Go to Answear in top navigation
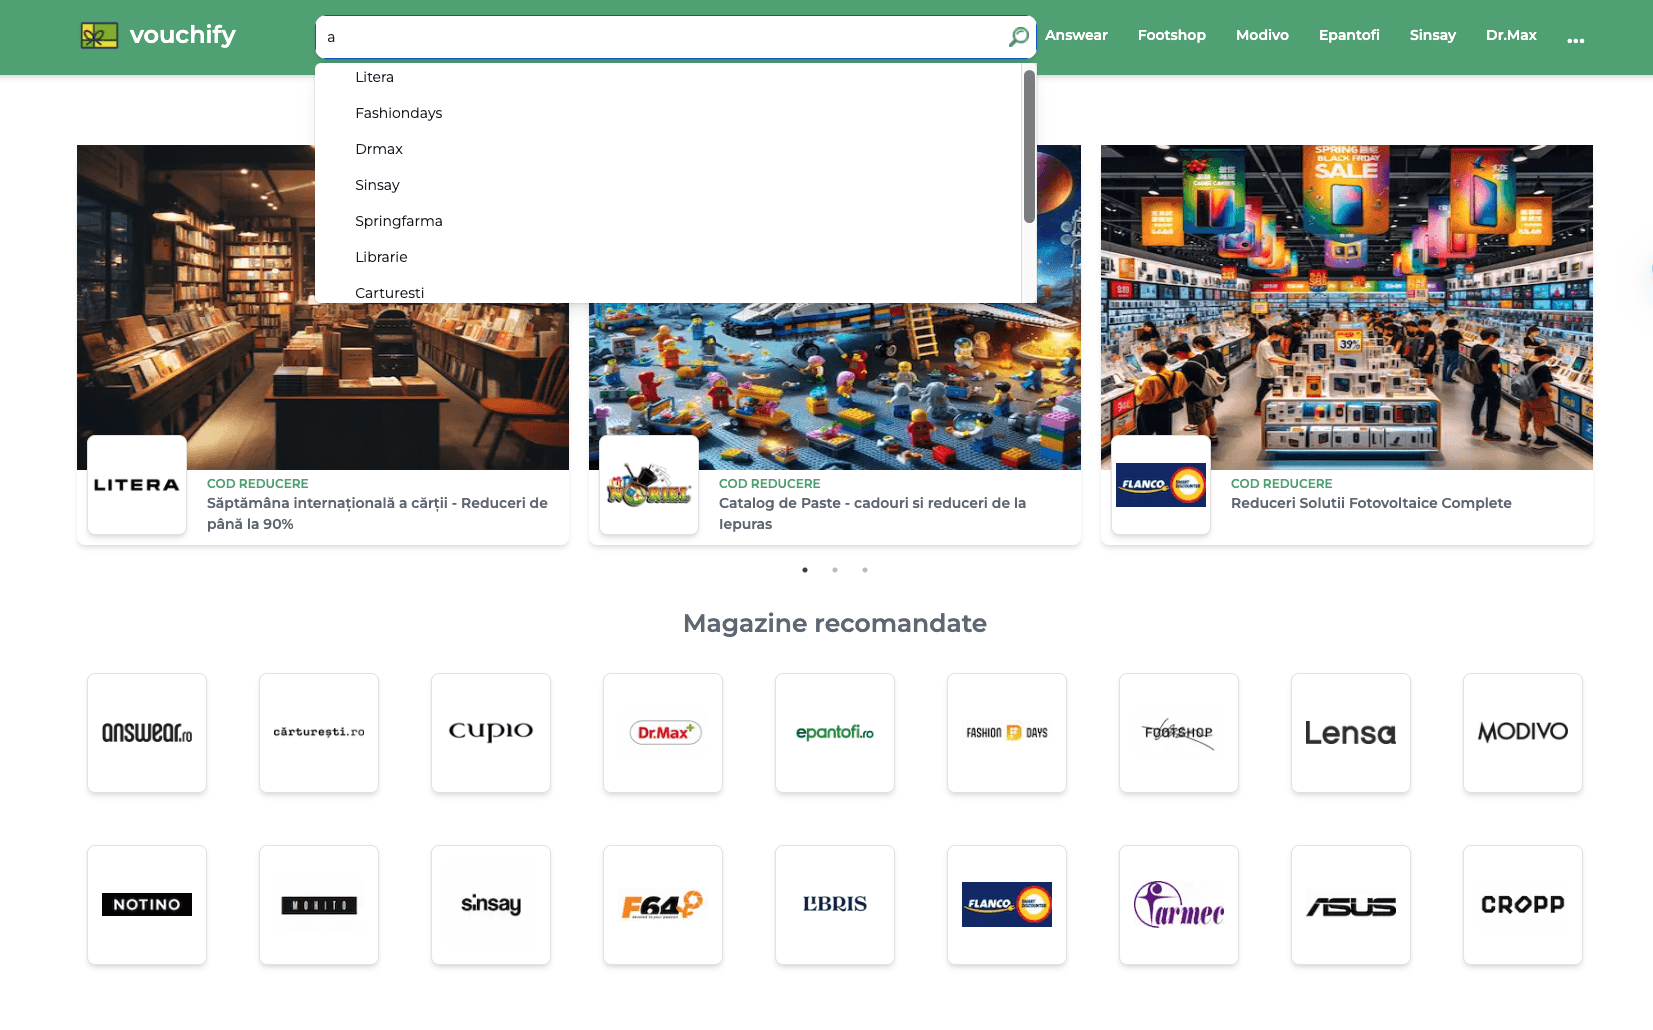The height and width of the screenshot is (1030, 1653). [x=1076, y=35]
